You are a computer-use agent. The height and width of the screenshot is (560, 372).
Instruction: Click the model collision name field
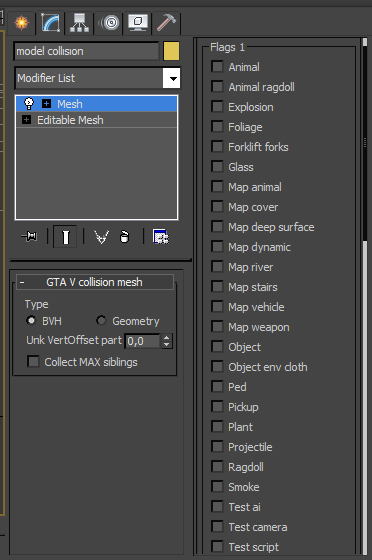coord(86,51)
